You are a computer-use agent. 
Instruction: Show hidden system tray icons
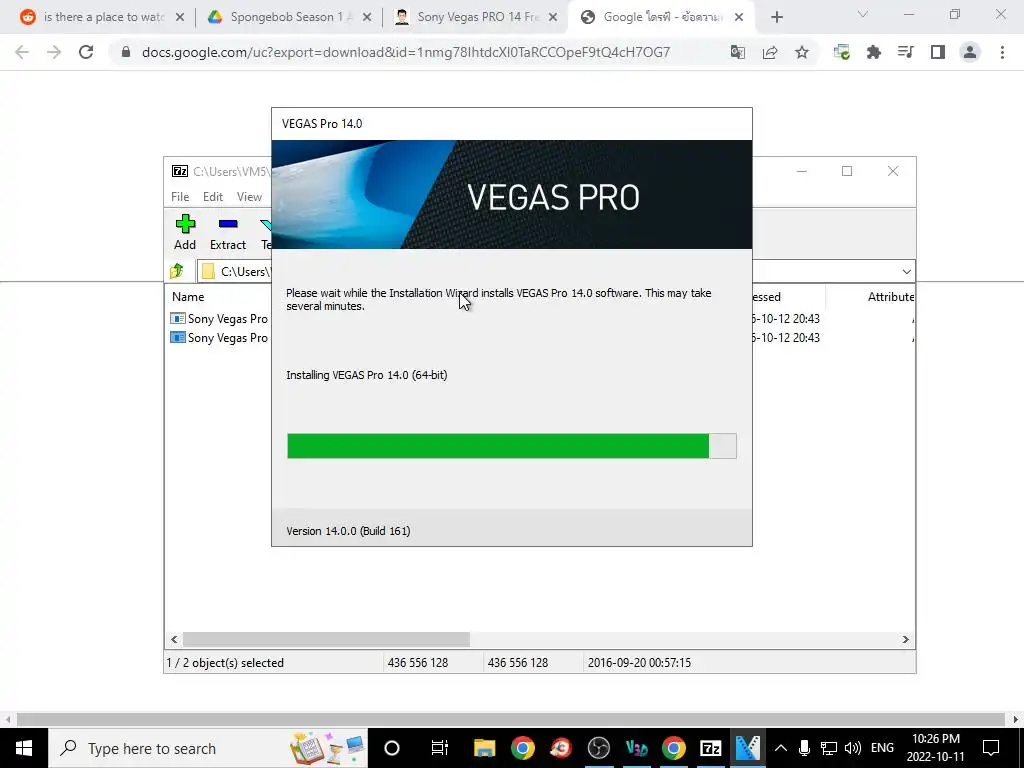coord(781,748)
